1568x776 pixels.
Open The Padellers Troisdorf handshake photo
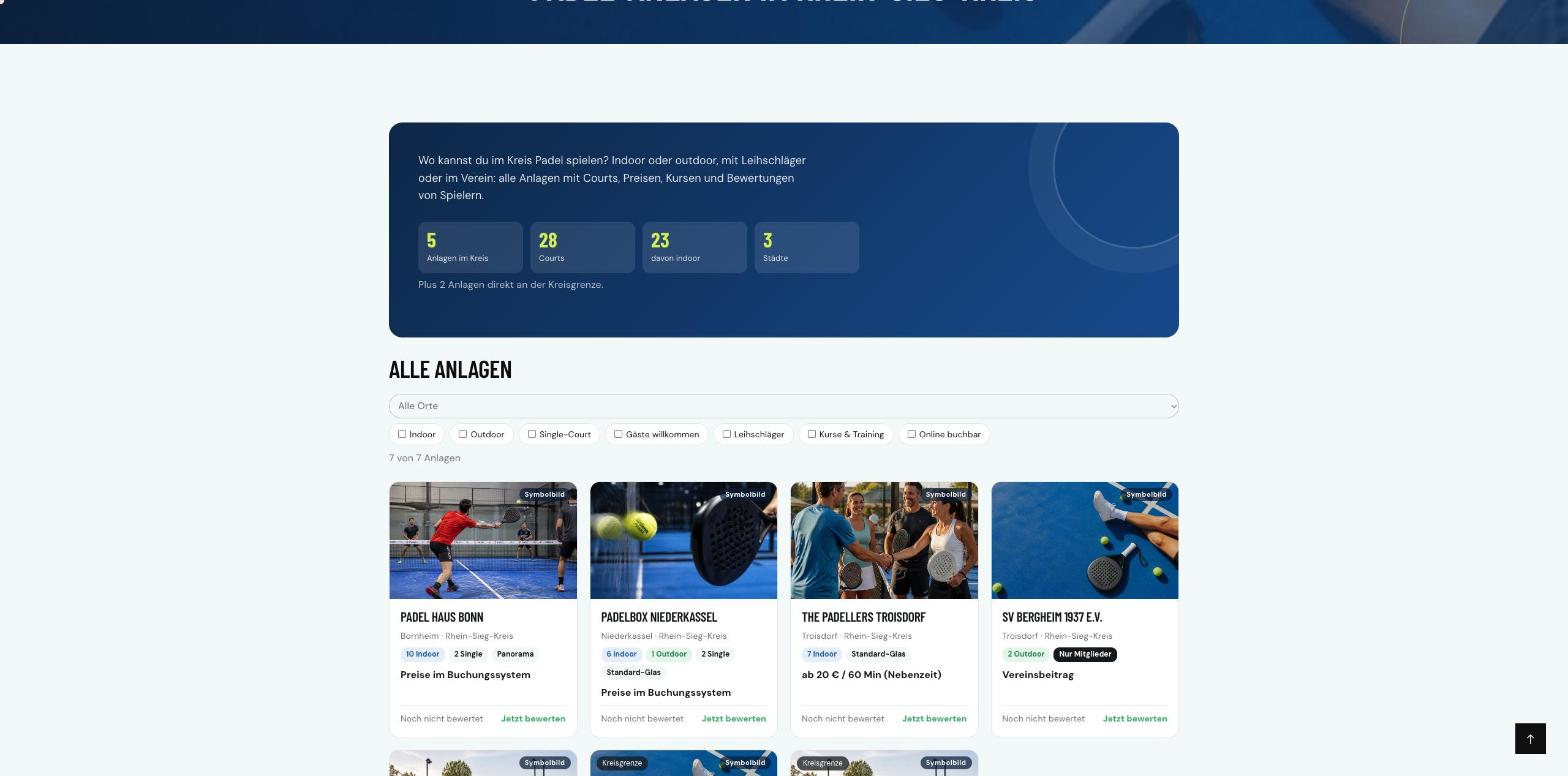pos(884,540)
